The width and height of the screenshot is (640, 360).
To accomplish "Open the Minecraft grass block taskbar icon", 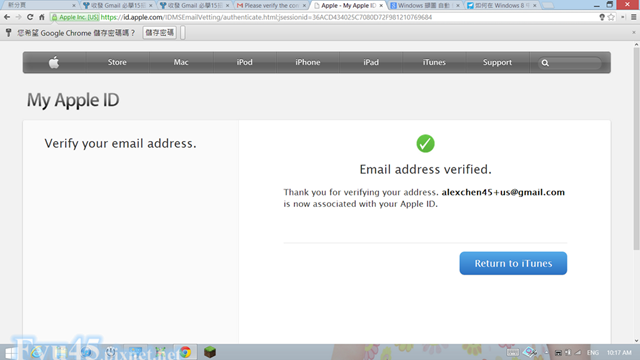I will click(x=210, y=352).
